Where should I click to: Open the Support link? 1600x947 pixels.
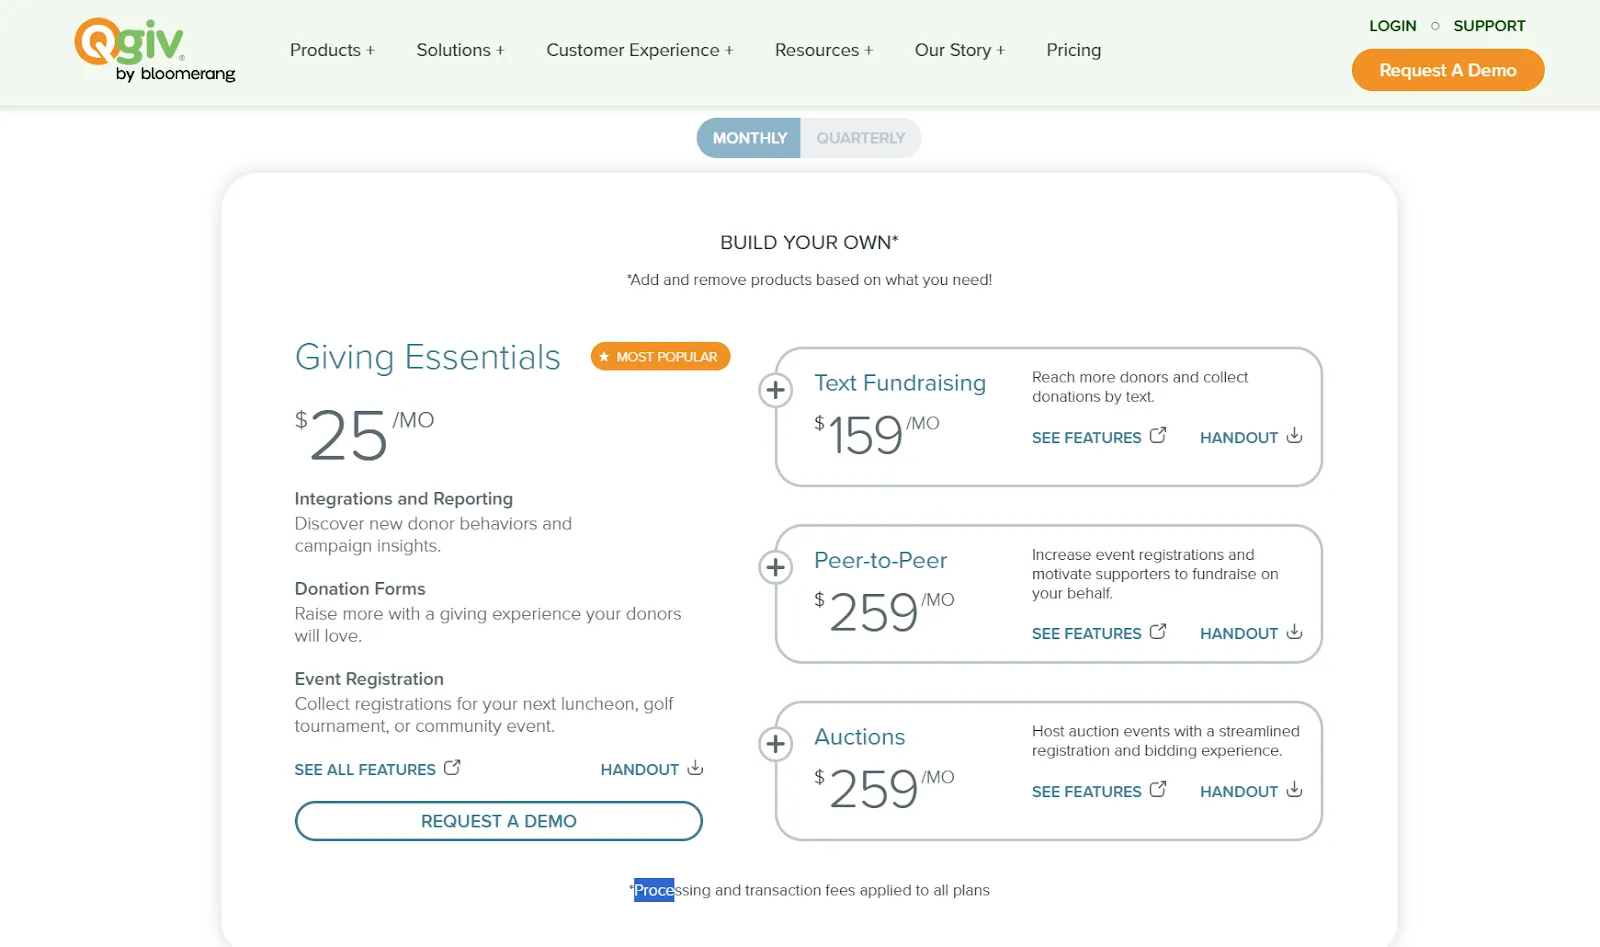[x=1489, y=26]
